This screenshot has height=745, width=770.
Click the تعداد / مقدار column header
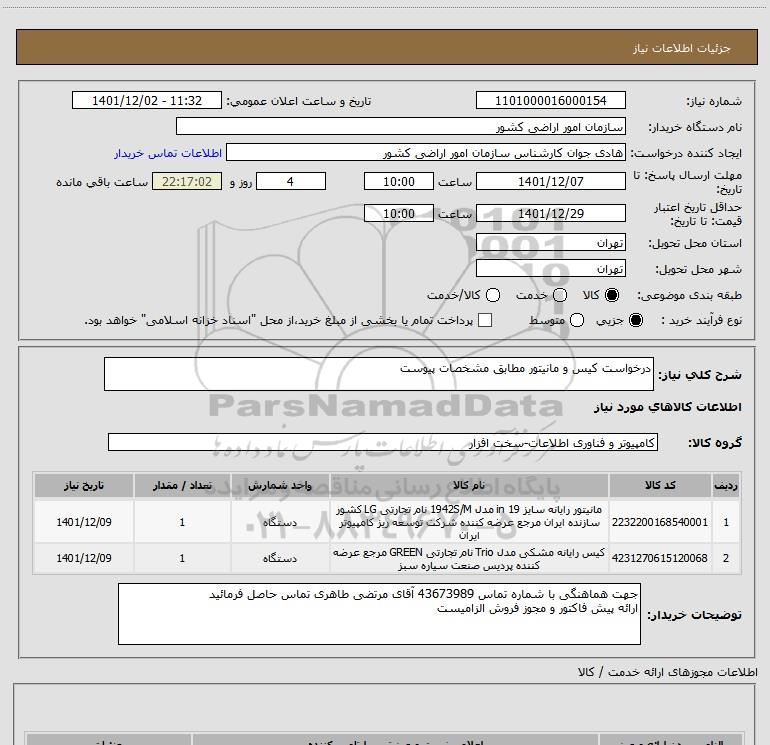pyautogui.click(x=182, y=485)
